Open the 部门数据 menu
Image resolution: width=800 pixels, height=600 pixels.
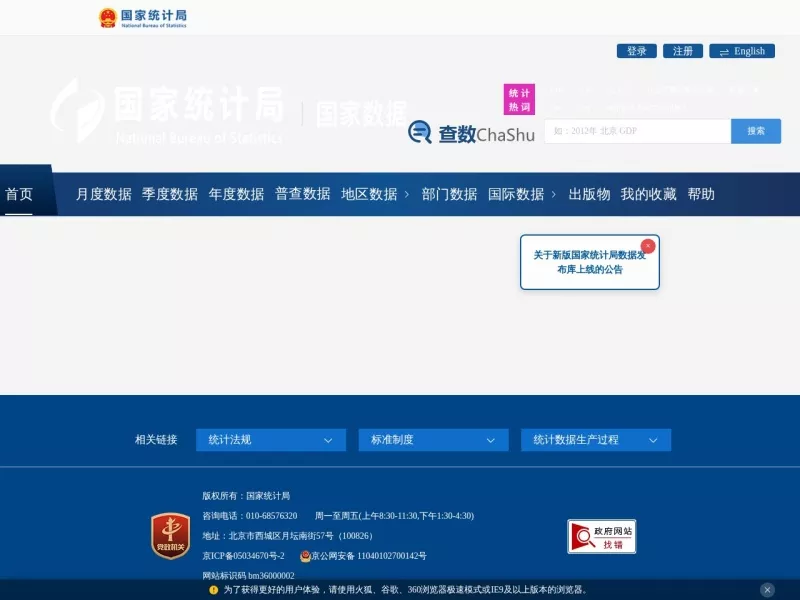(x=449, y=194)
